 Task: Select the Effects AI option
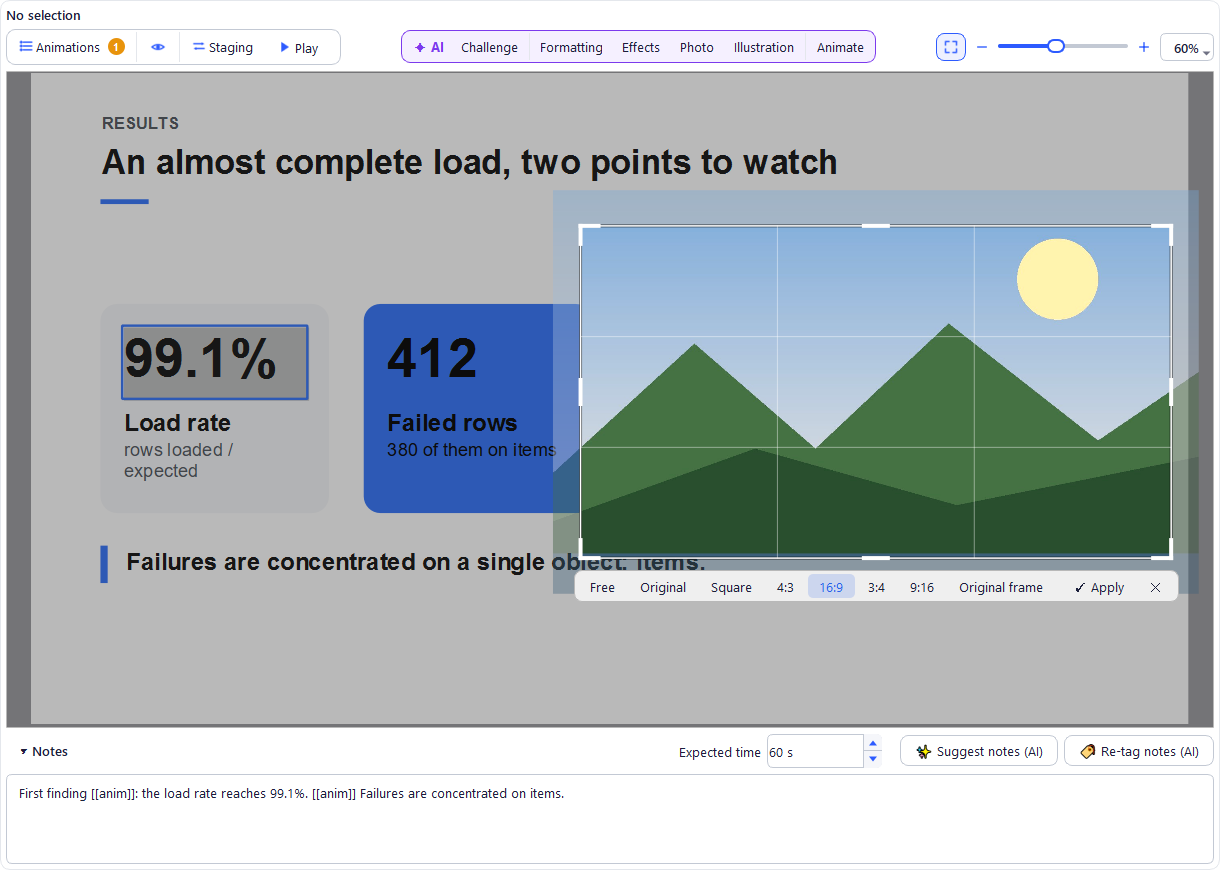(641, 47)
